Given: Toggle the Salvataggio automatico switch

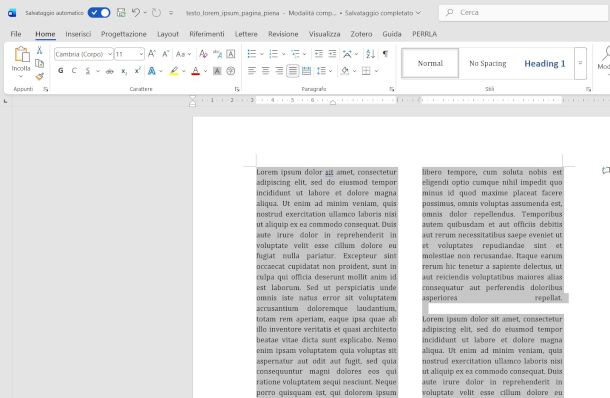Looking at the screenshot, I should [99, 13].
